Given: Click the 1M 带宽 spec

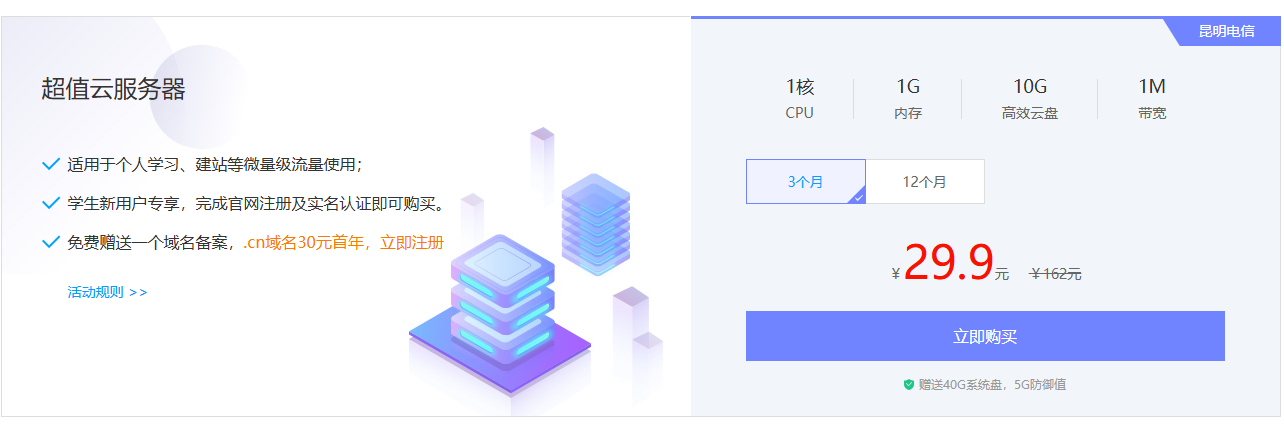Looking at the screenshot, I should 1152,99.
